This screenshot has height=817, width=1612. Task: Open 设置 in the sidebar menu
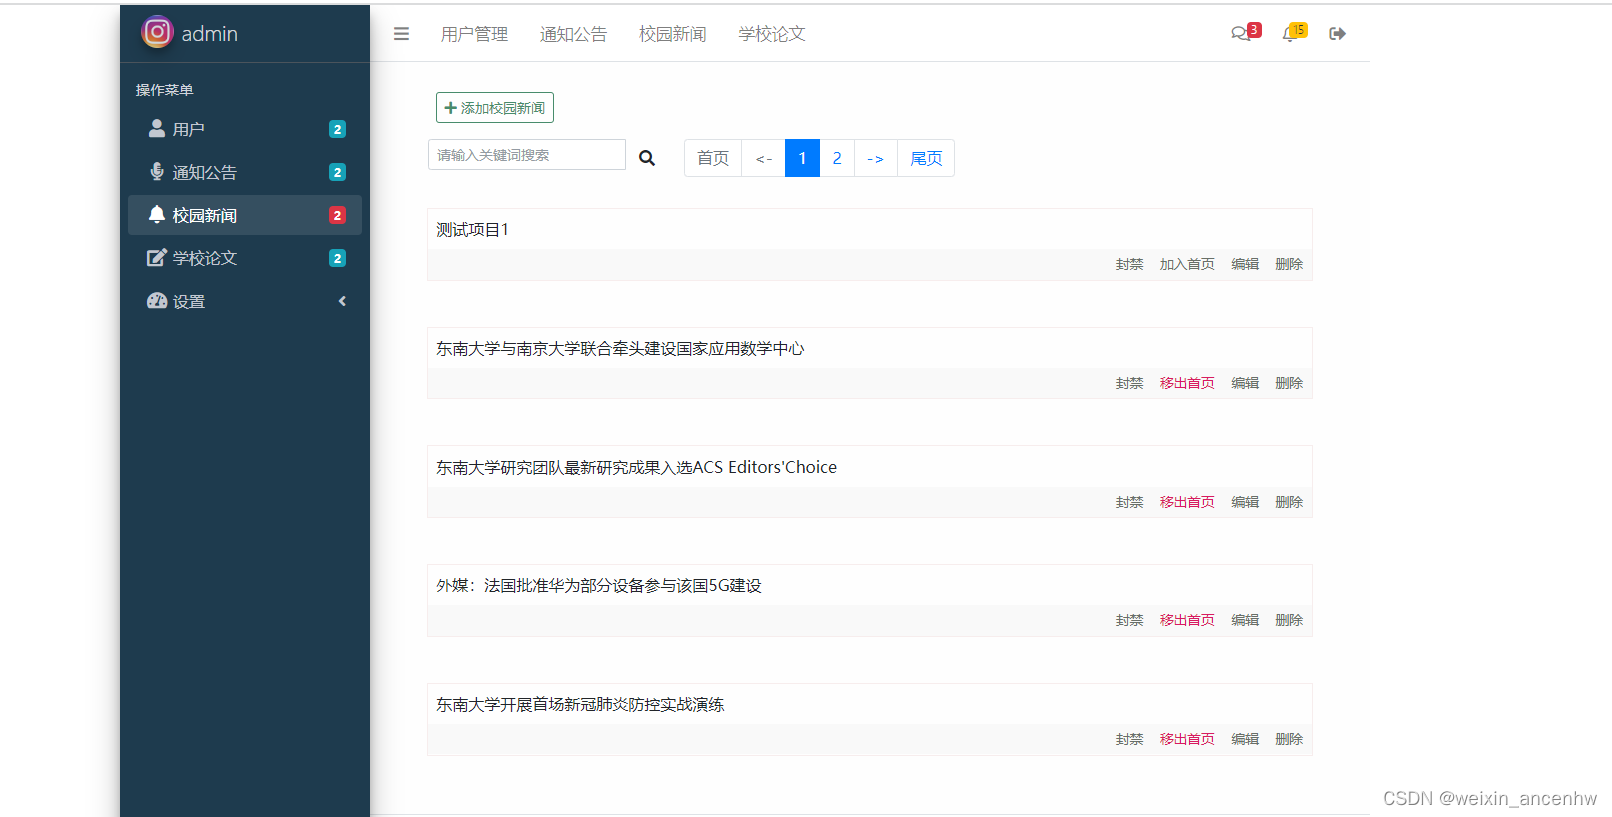245,301
